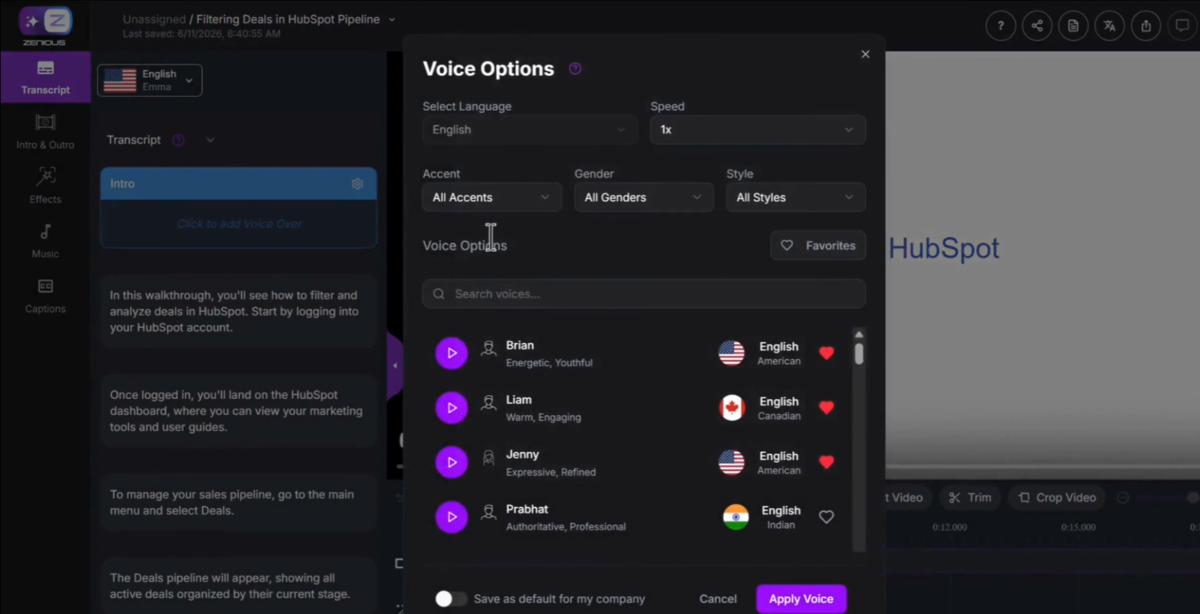This screenshot has height=614, width=1200.
Task: Click the comments icon in top bar
Action: tap(1182, 26)
